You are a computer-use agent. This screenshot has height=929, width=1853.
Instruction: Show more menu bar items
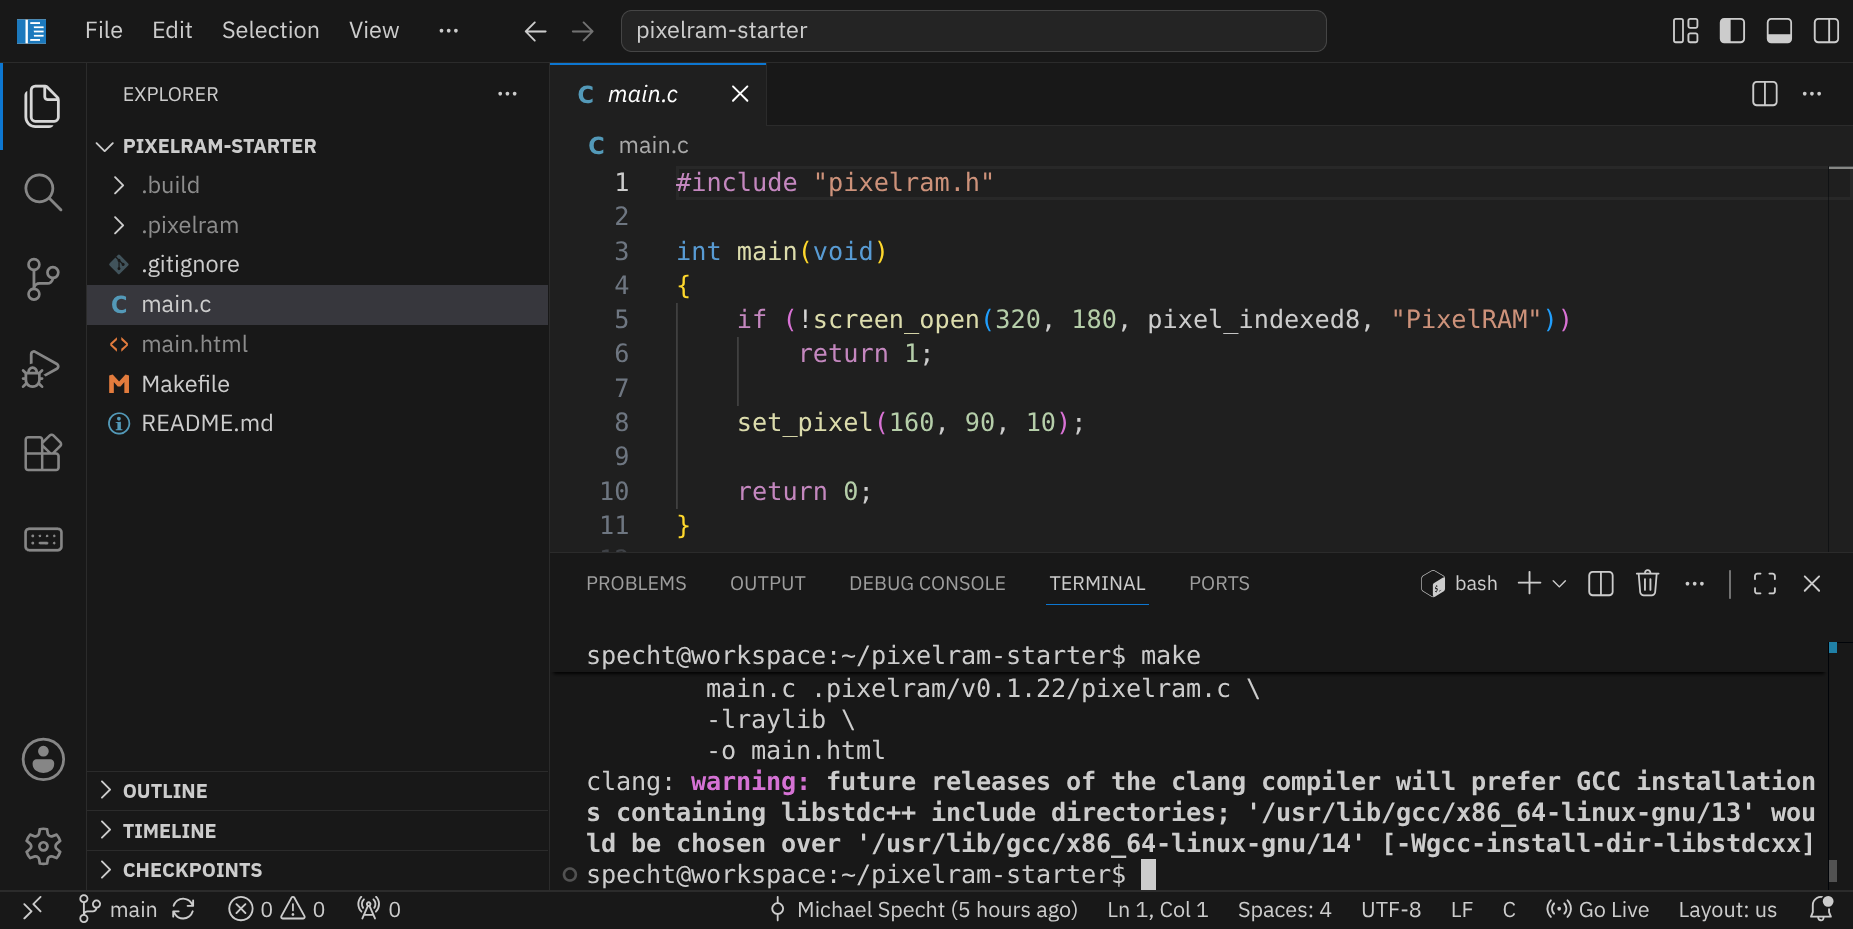448,31
